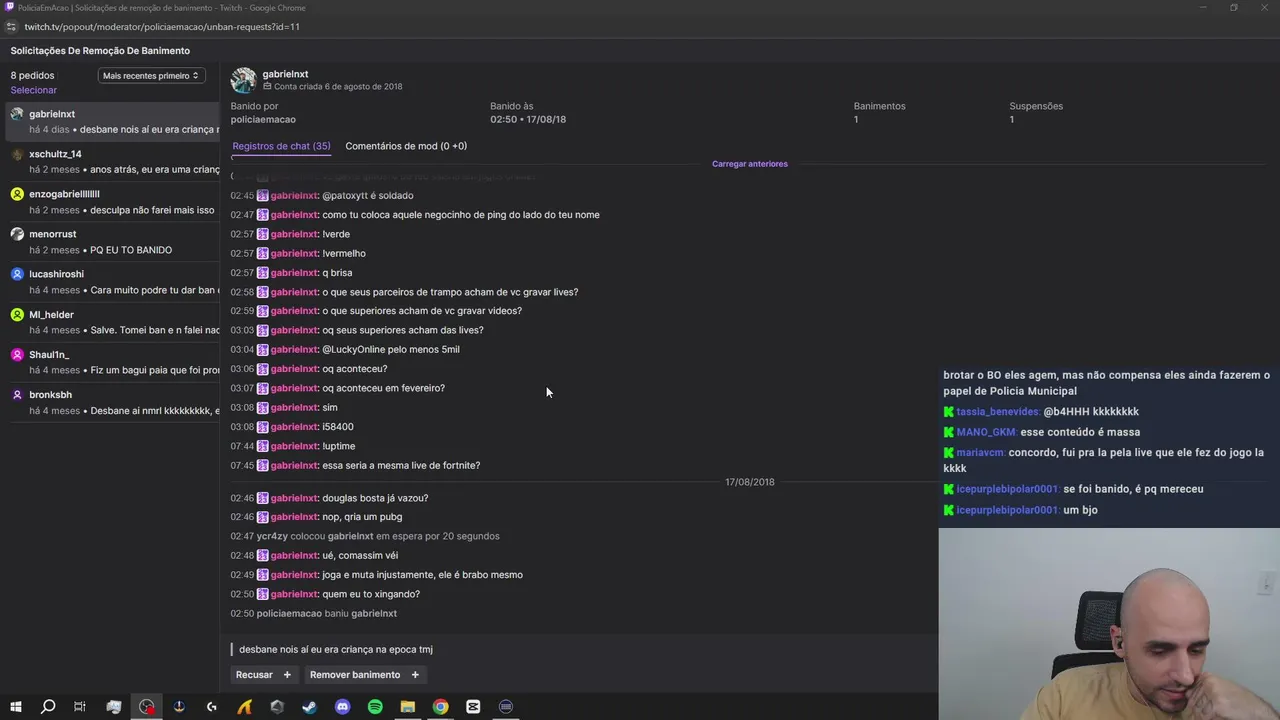Click the lucashiroshi avatar icon
1280x720 pixels.
coord(17,274)
